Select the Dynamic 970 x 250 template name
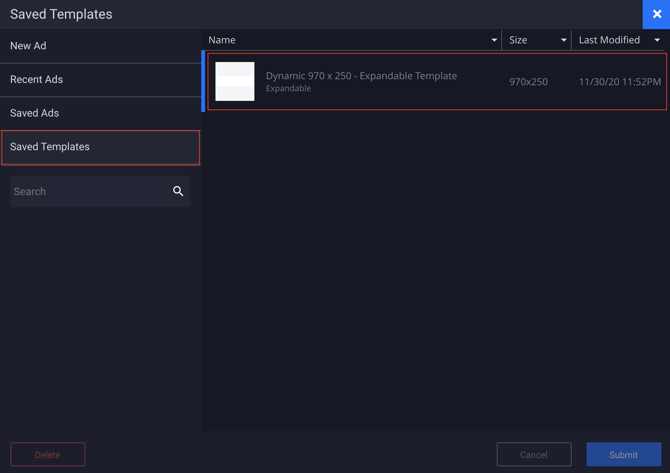Screen dimensions: 670x473 coord(361,76)
